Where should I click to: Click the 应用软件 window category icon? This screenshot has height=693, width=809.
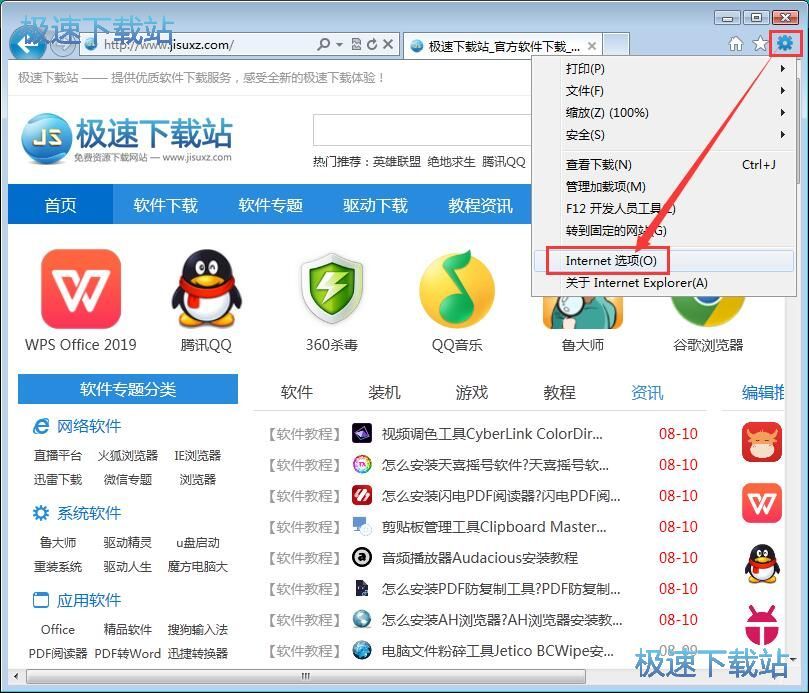41,600
